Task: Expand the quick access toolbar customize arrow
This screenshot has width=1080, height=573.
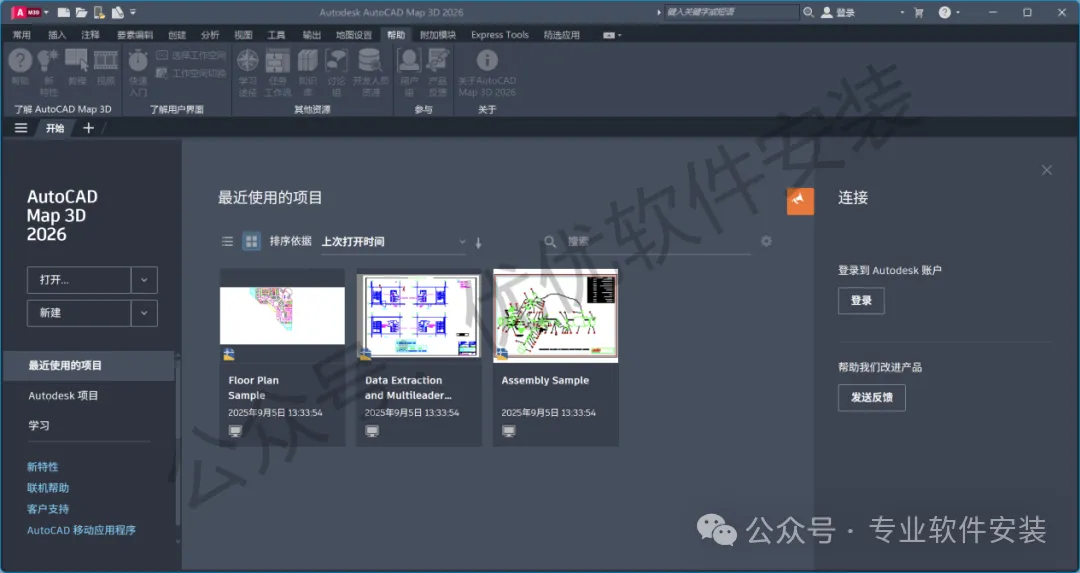Action: (134, 12)
